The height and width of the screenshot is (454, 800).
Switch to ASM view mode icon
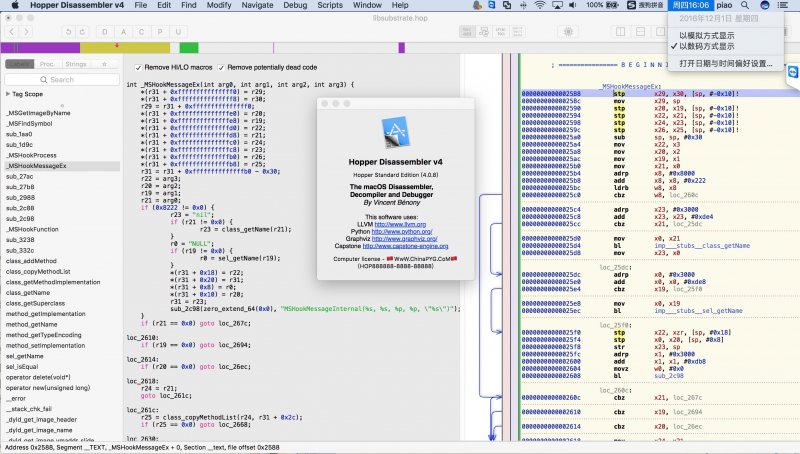(x=467, y=32)
